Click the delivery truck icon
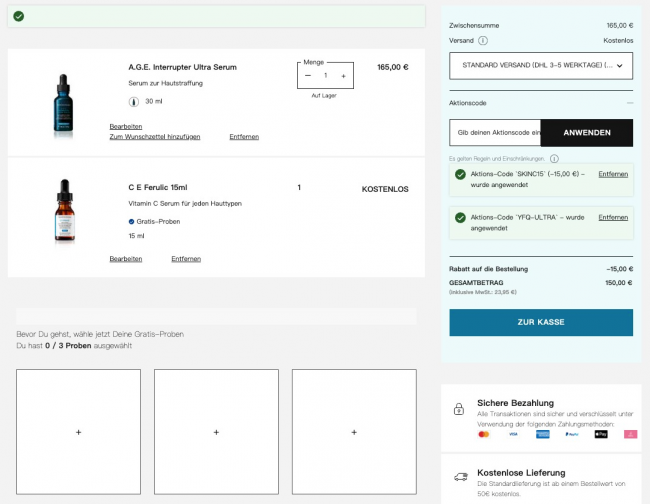Screen dimensions: 650x504 [x=459, y=478]
